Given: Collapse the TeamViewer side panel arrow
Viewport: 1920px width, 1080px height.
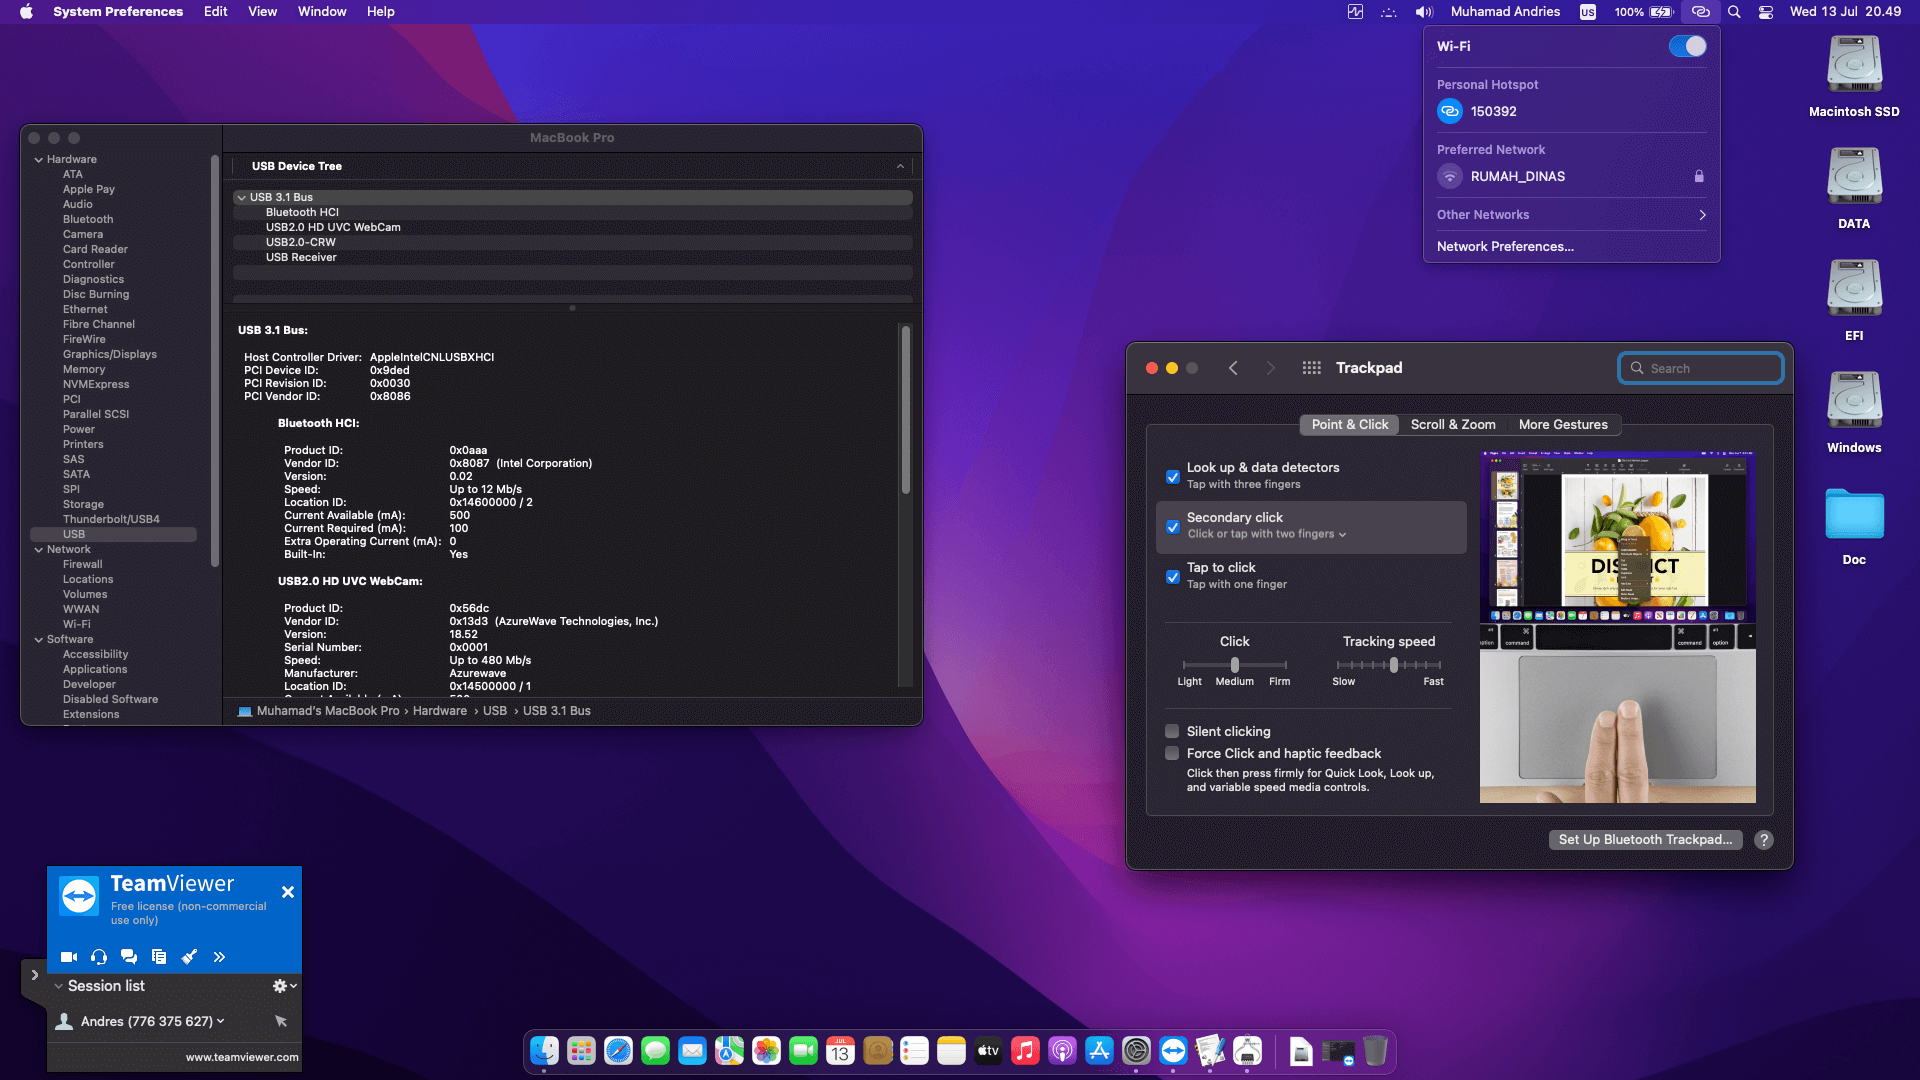Looking at the screenshot, I should [34, 975].
